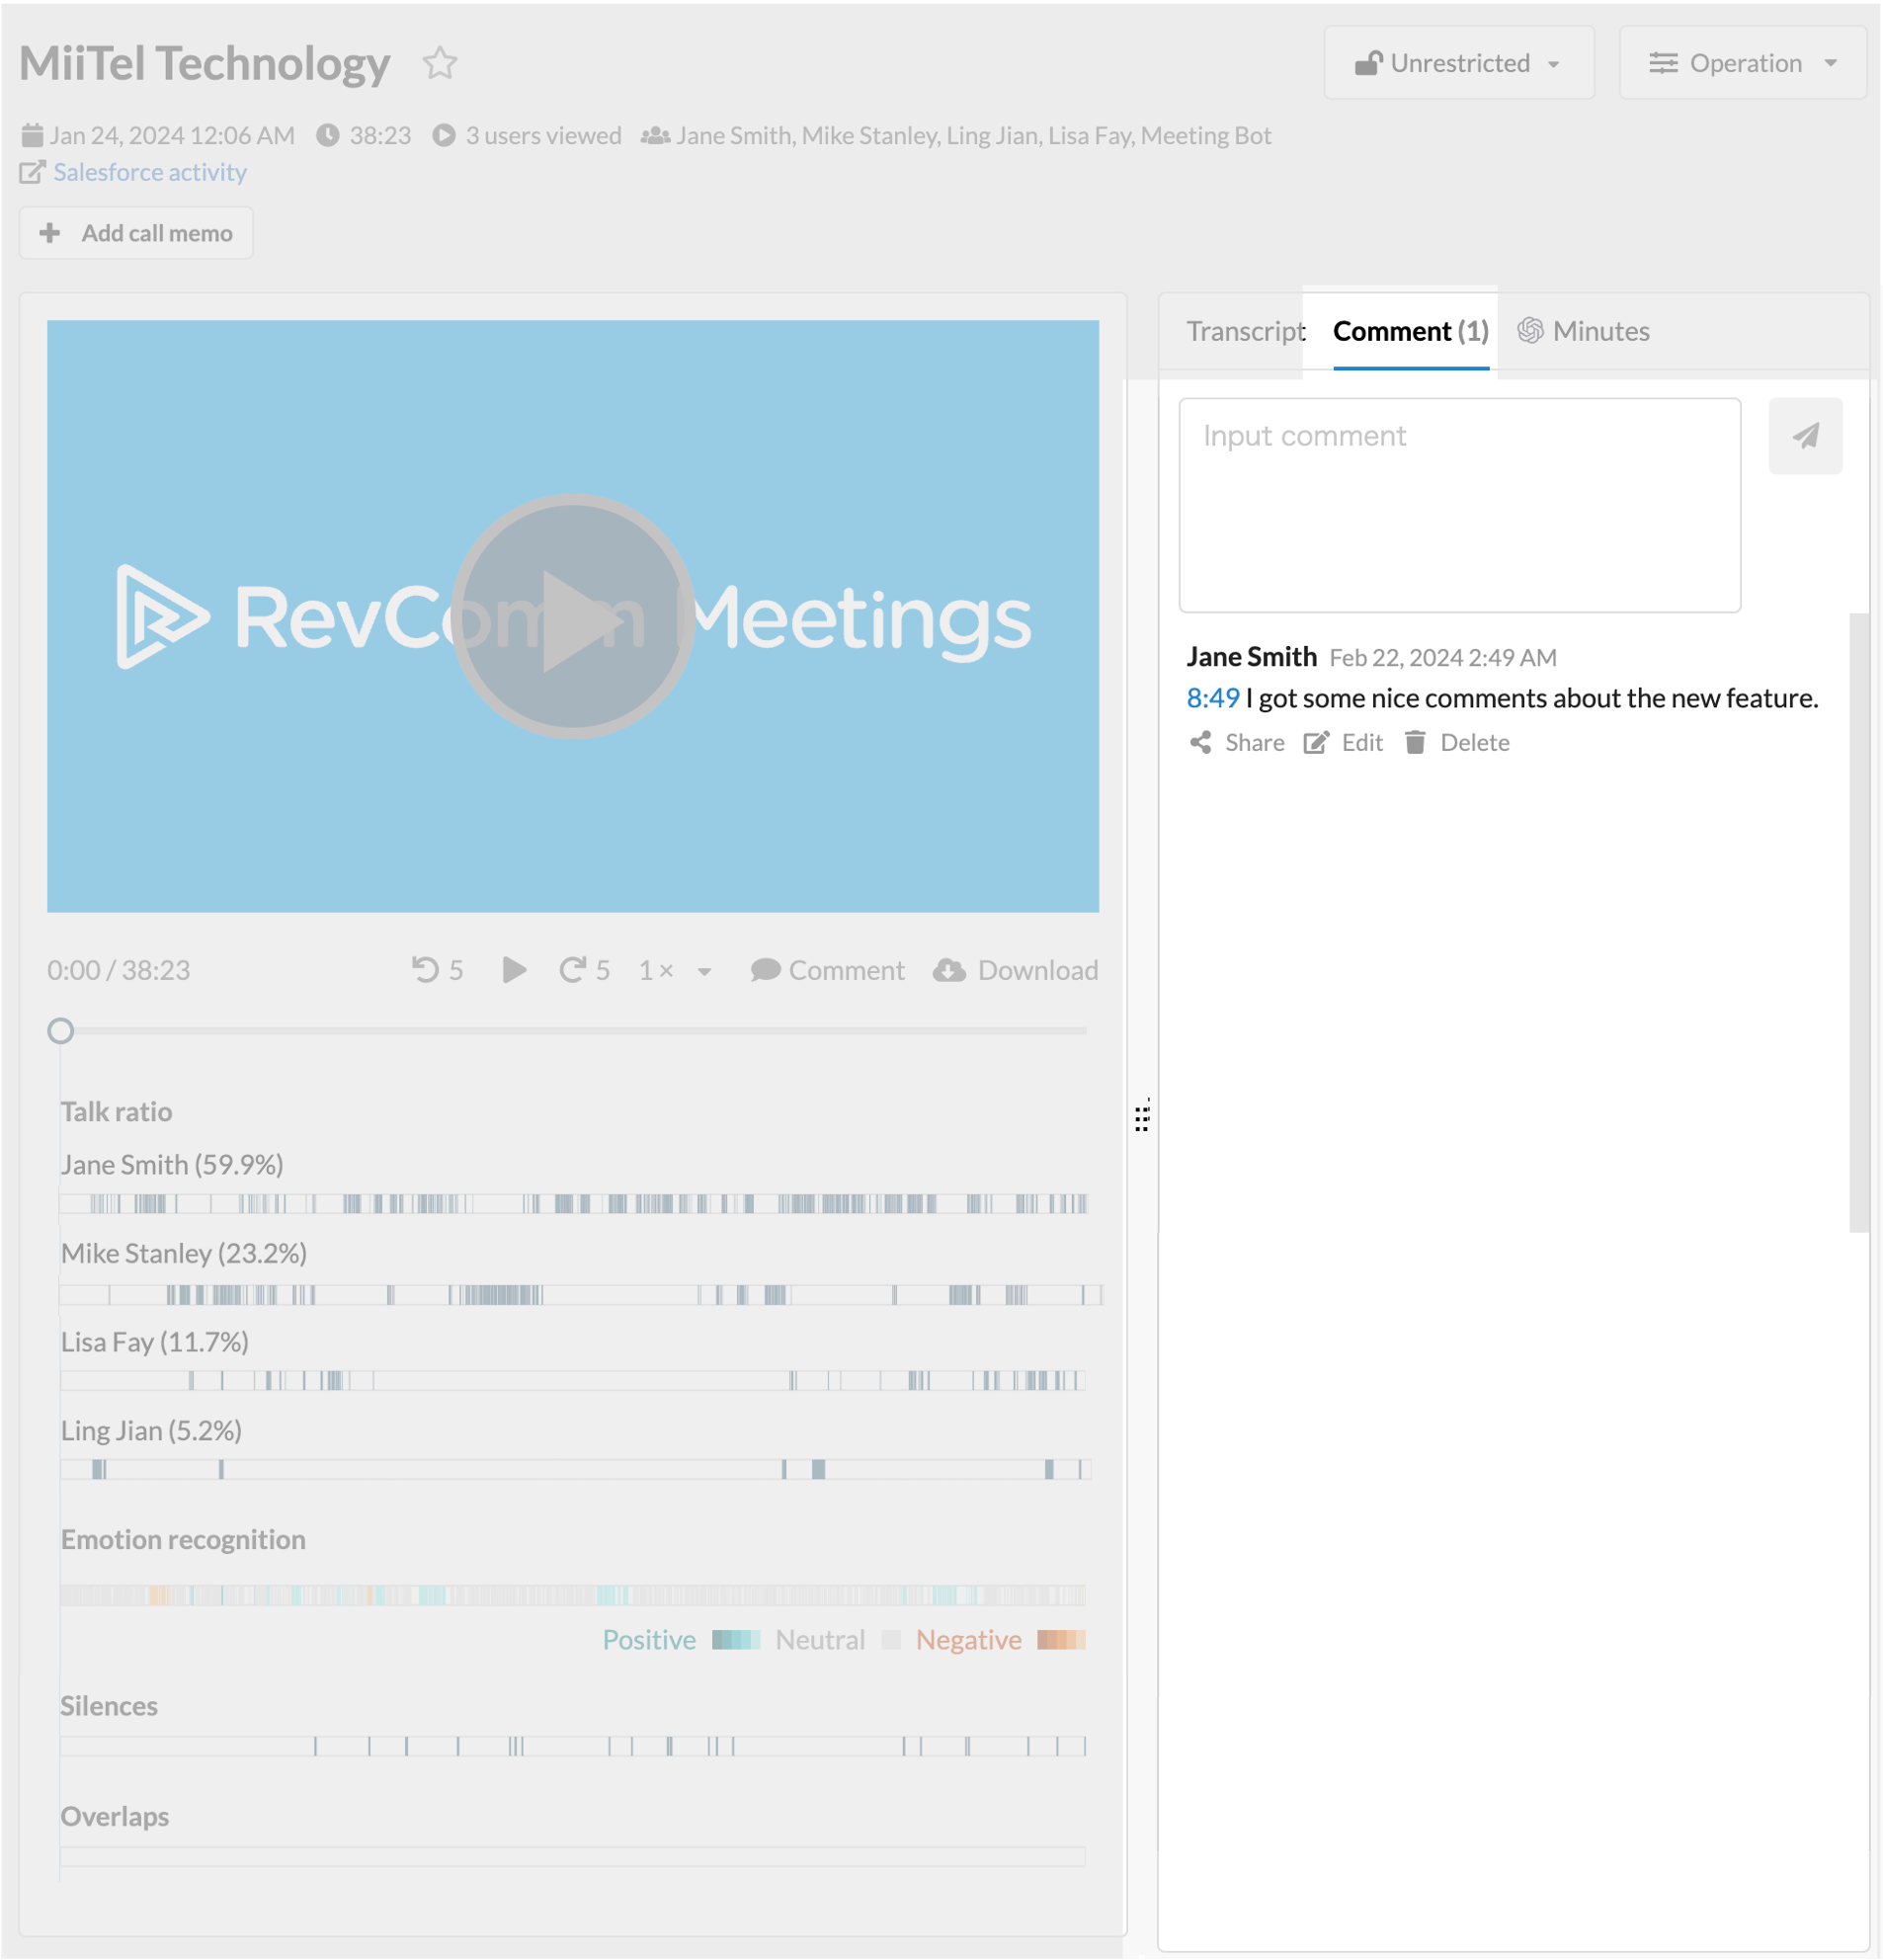
Task: Open the 1× playback speed dropdown
Action: [x=675, y=970]
